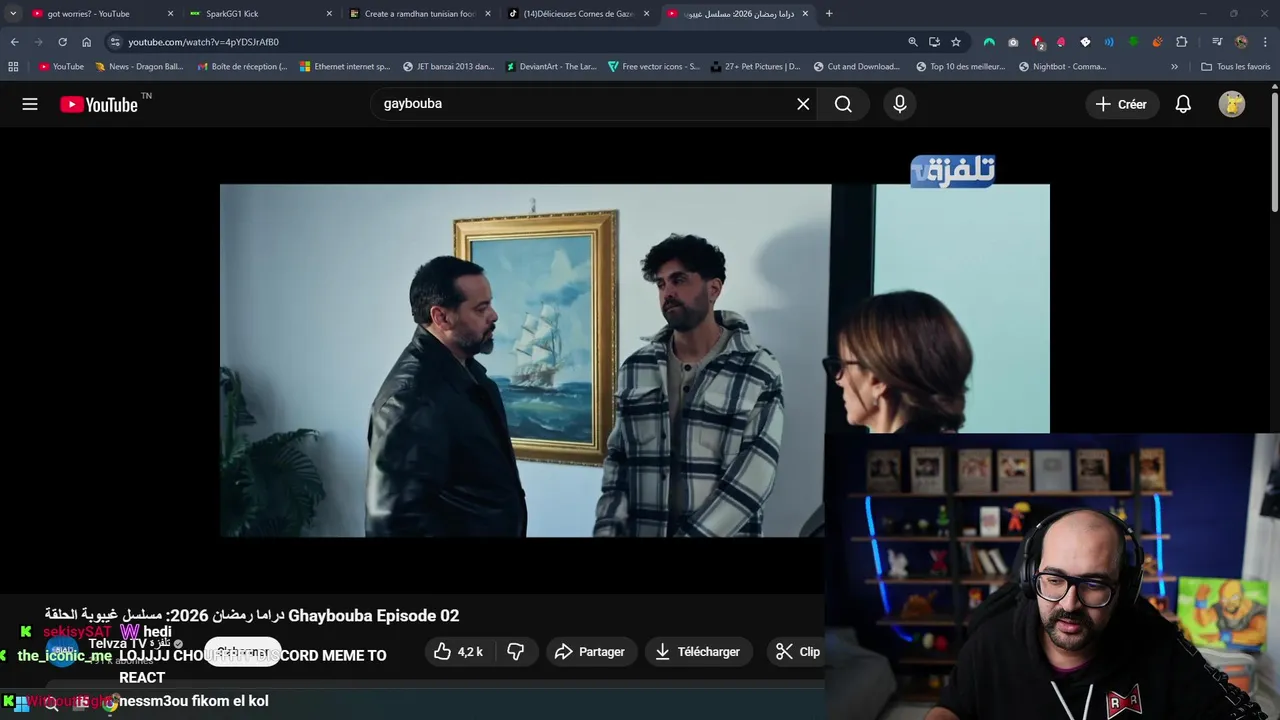Open the 'Boîte de réception' bookmark
Viewport: 1280px width, 720px height.
pyautogui.click(x=241, y=67)
